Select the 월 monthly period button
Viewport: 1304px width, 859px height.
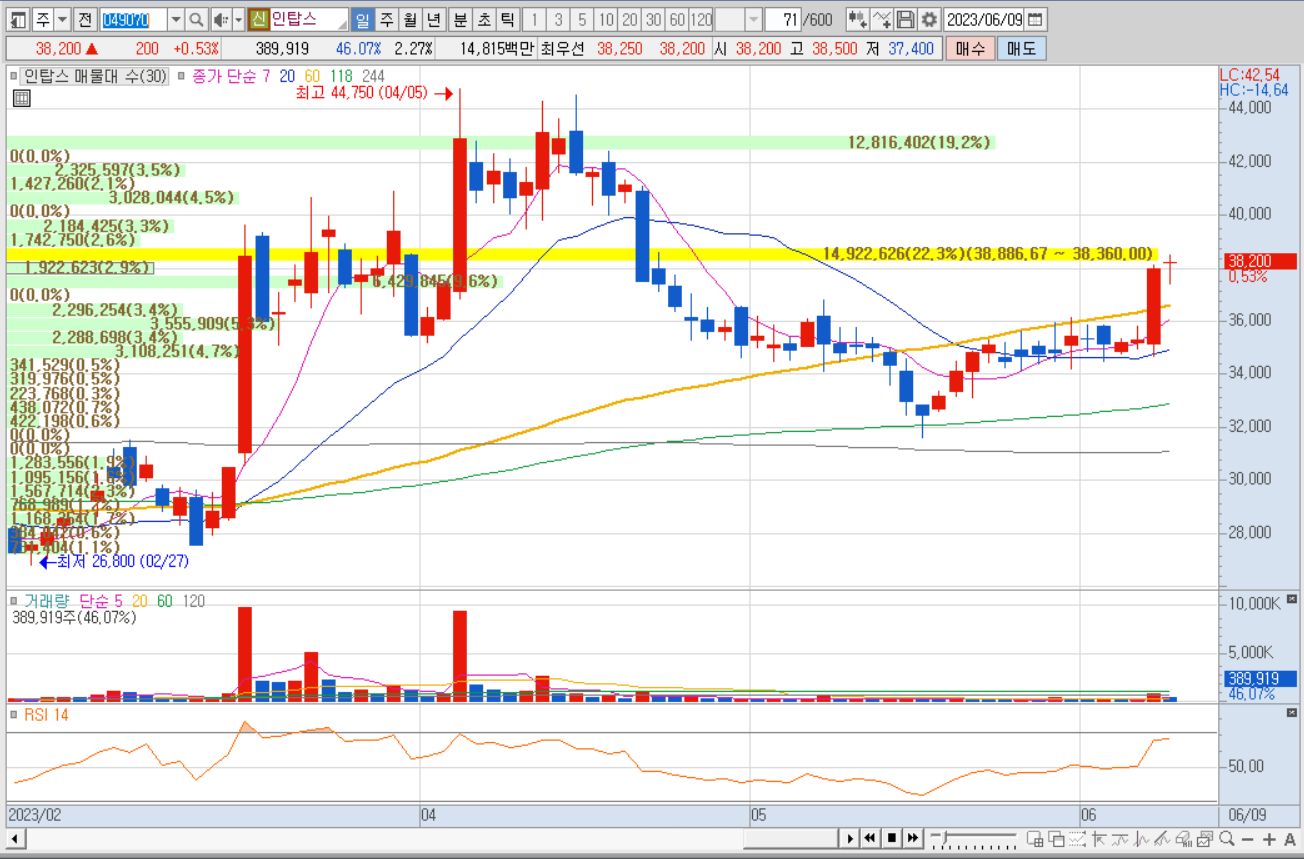410,19
